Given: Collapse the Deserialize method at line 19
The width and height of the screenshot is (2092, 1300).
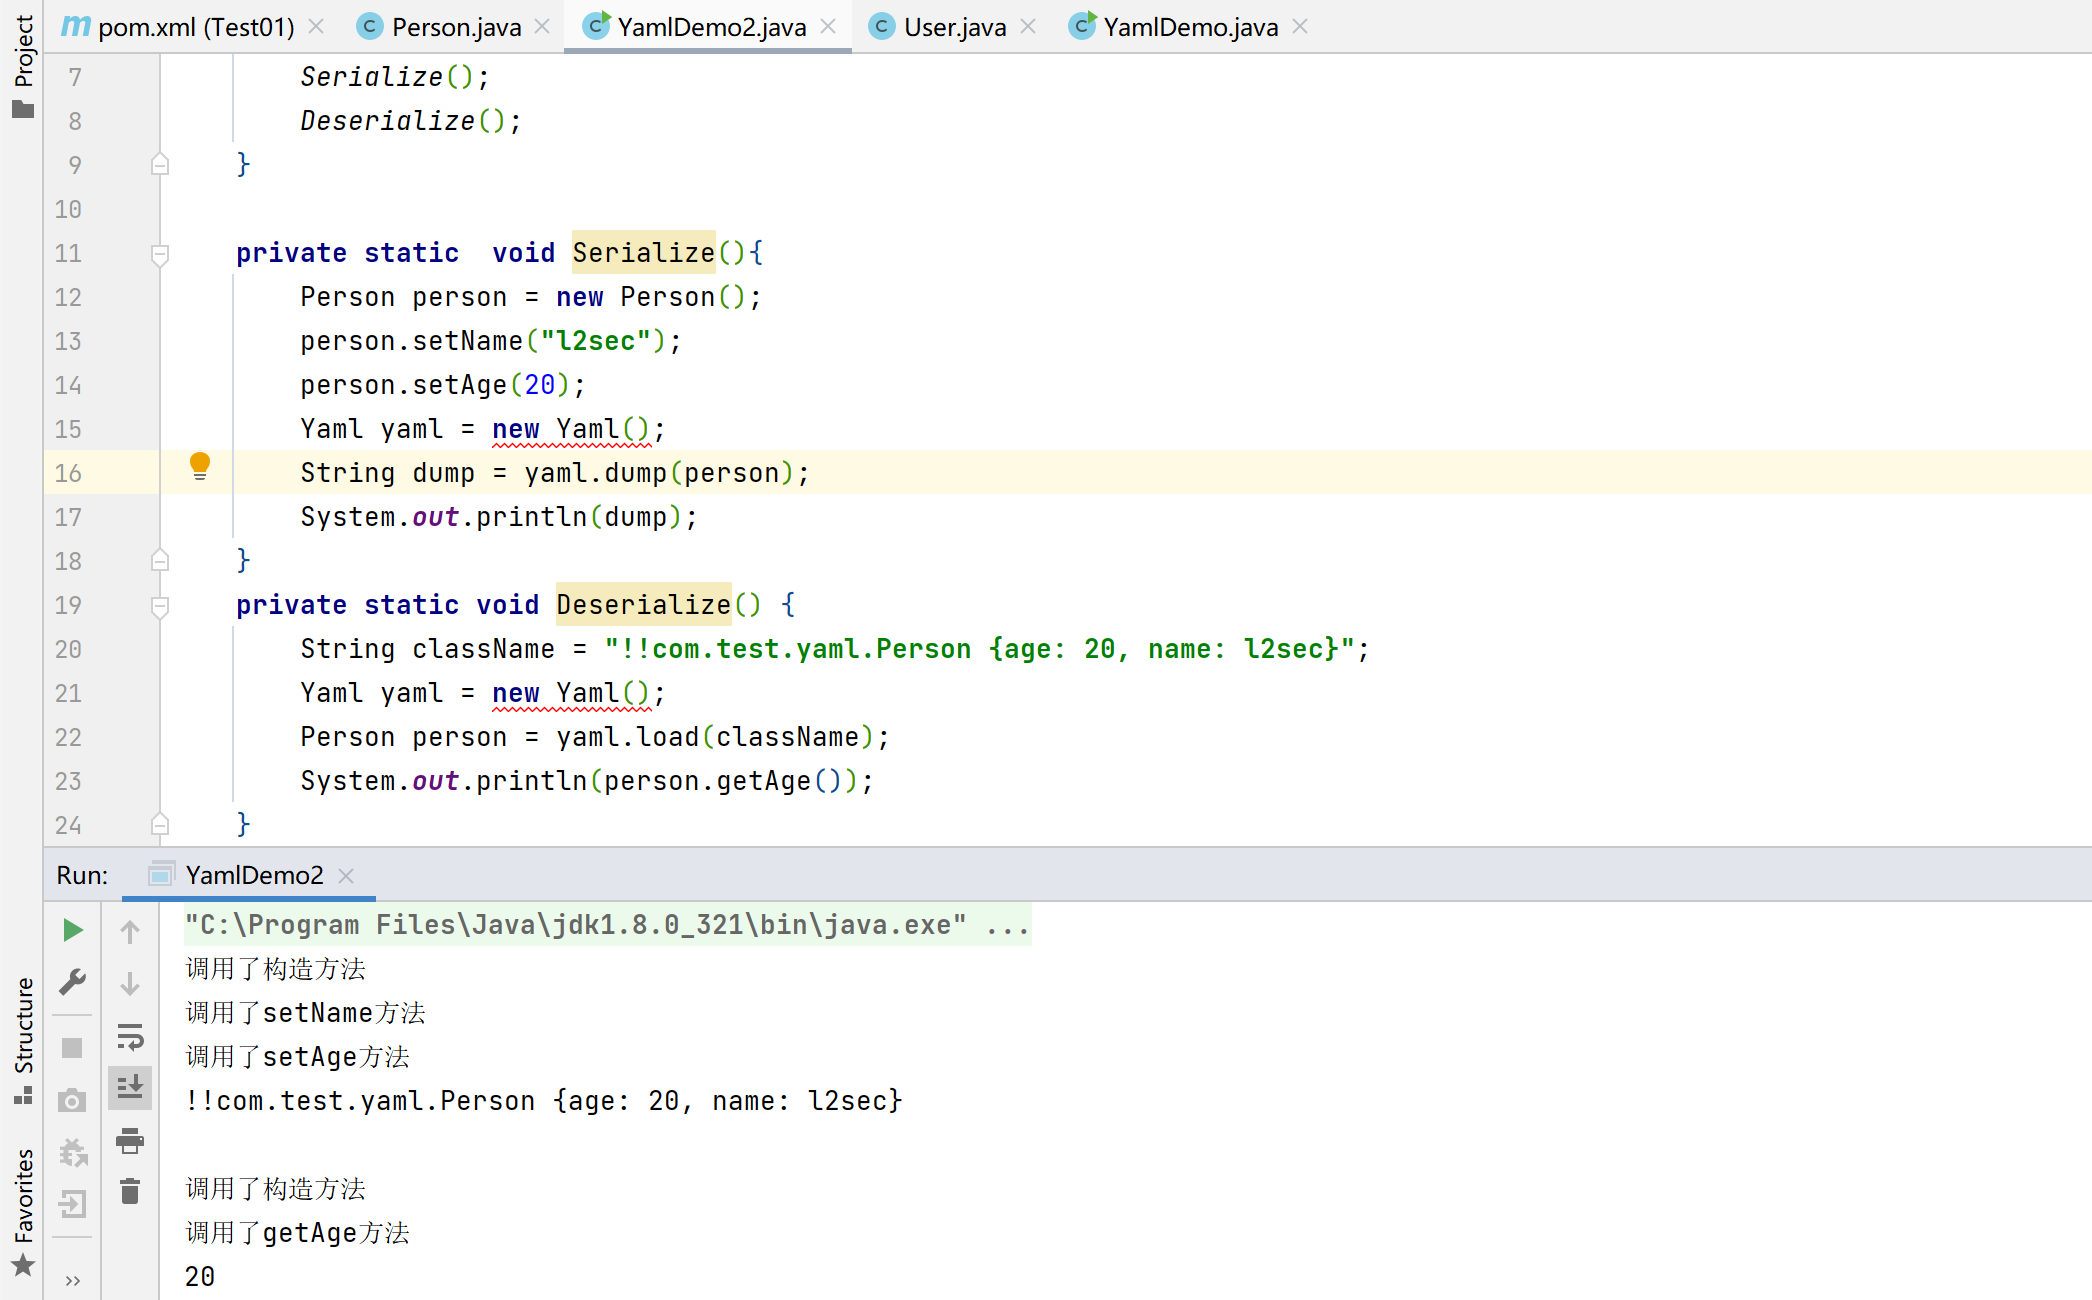Looking at the screenshot, I should [x=160, y=606].
